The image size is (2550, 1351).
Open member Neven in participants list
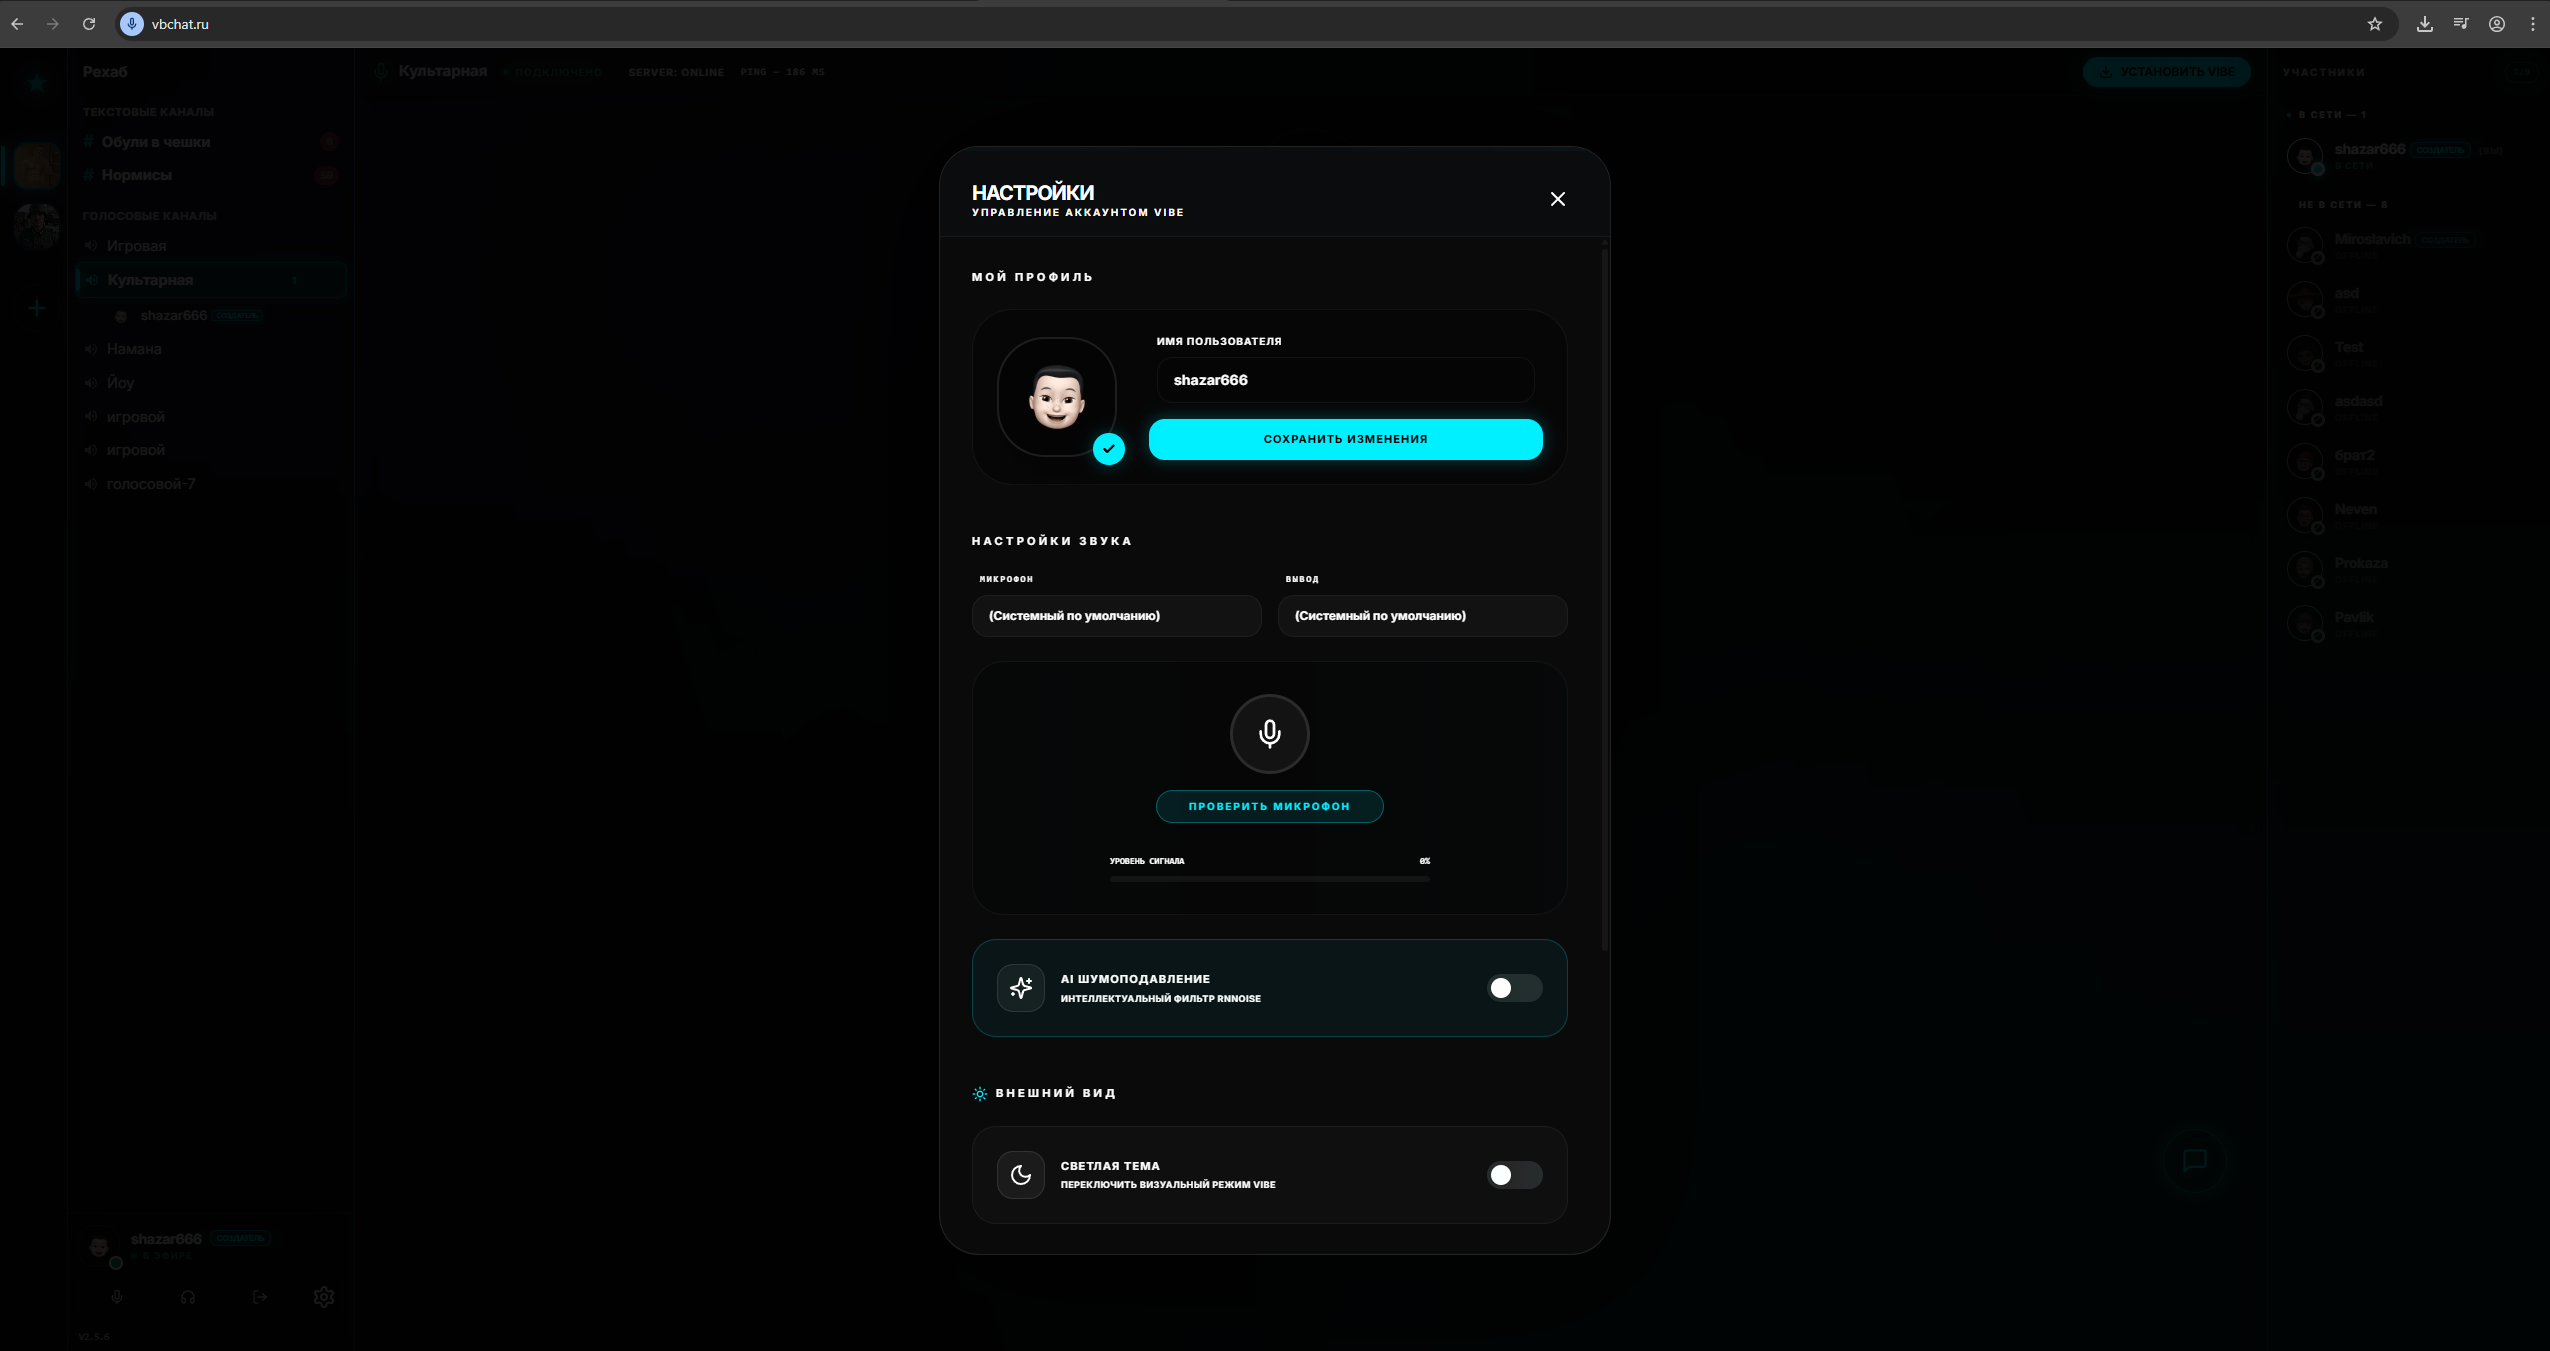pos(2407,516)
